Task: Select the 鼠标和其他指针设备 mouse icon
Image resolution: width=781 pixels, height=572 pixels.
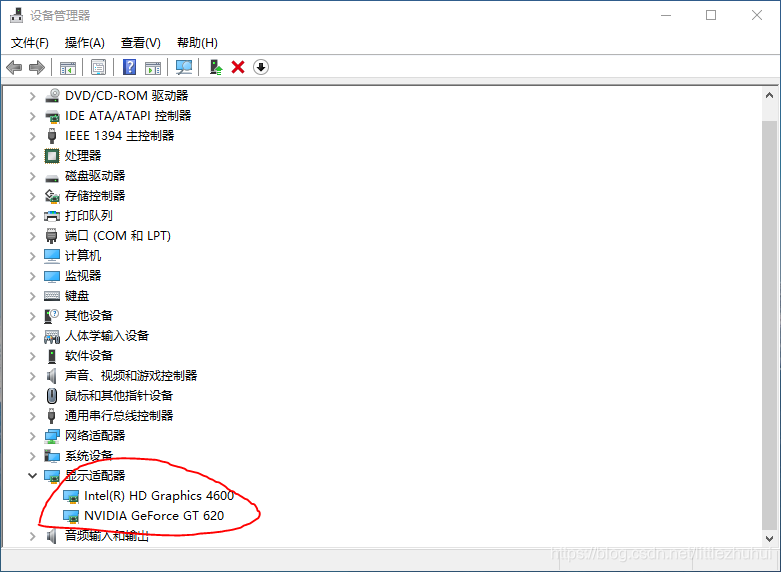Action: point(52,396)
